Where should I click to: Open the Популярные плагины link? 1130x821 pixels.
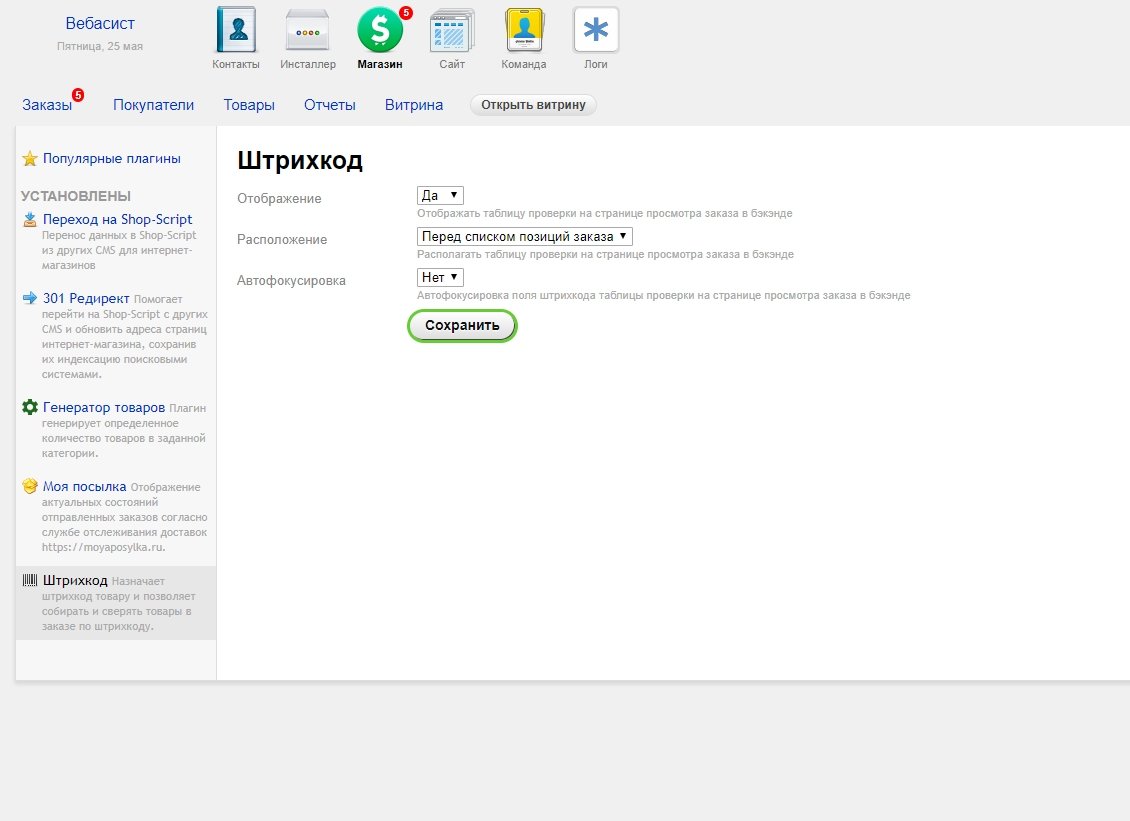tap(112, 159)
